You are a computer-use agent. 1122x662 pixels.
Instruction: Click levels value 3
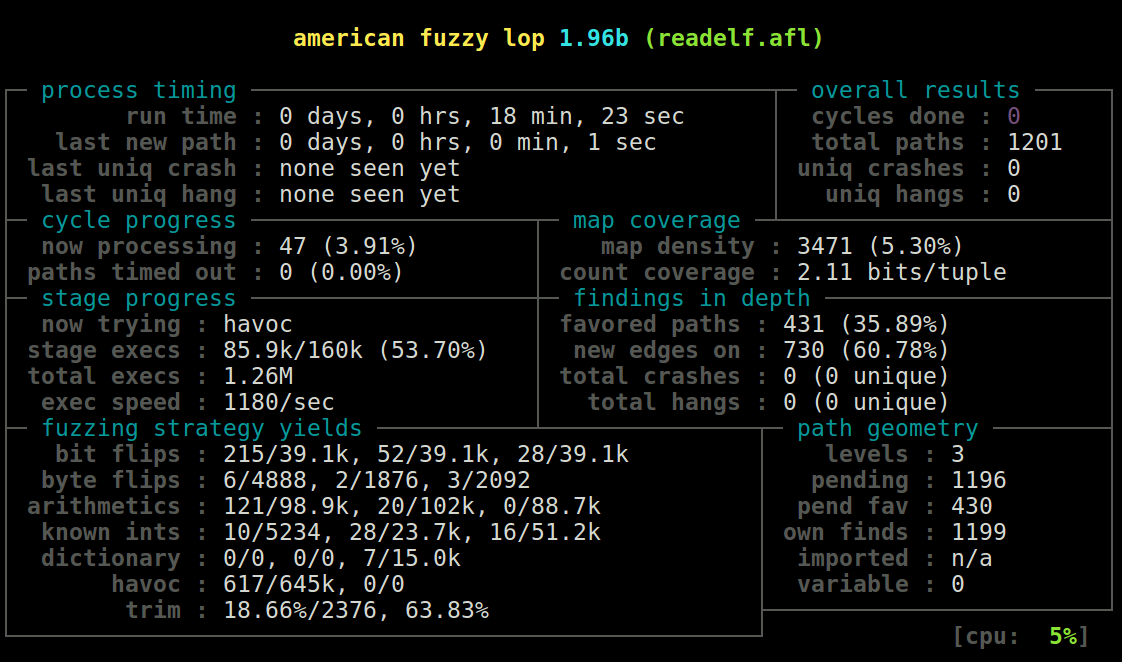tap(957, 454)
